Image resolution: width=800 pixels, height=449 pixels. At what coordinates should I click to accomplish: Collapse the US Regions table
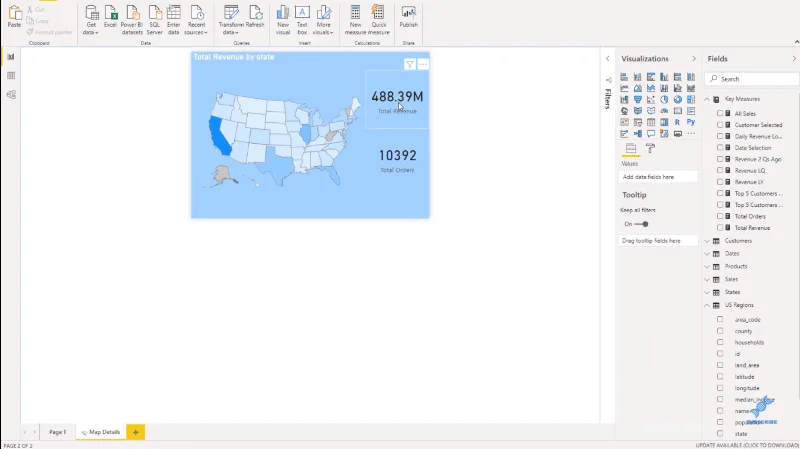click(x=707, y=305)
